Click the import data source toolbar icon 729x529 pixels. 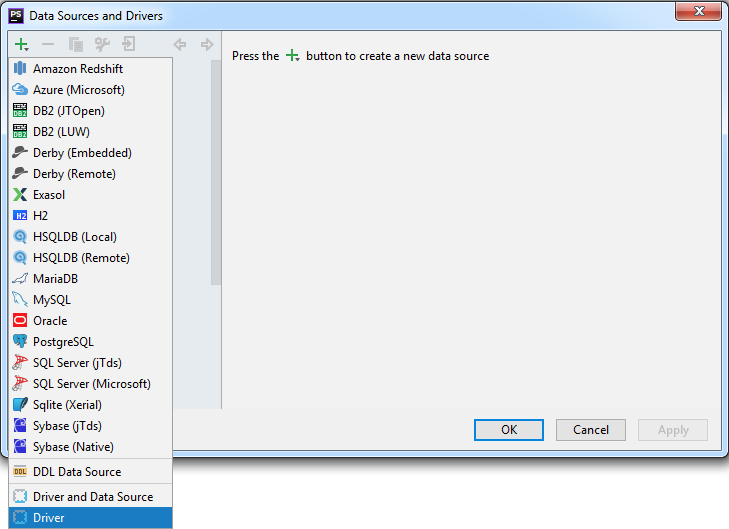(129, 45)
